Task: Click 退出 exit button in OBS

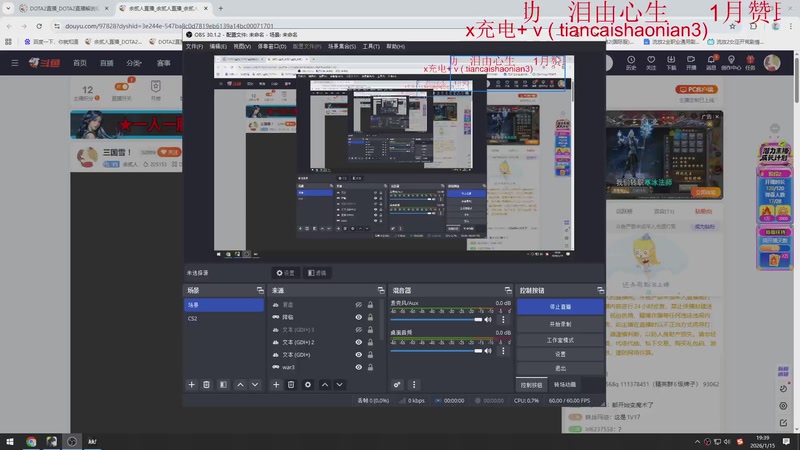Action: click(560, 368)
